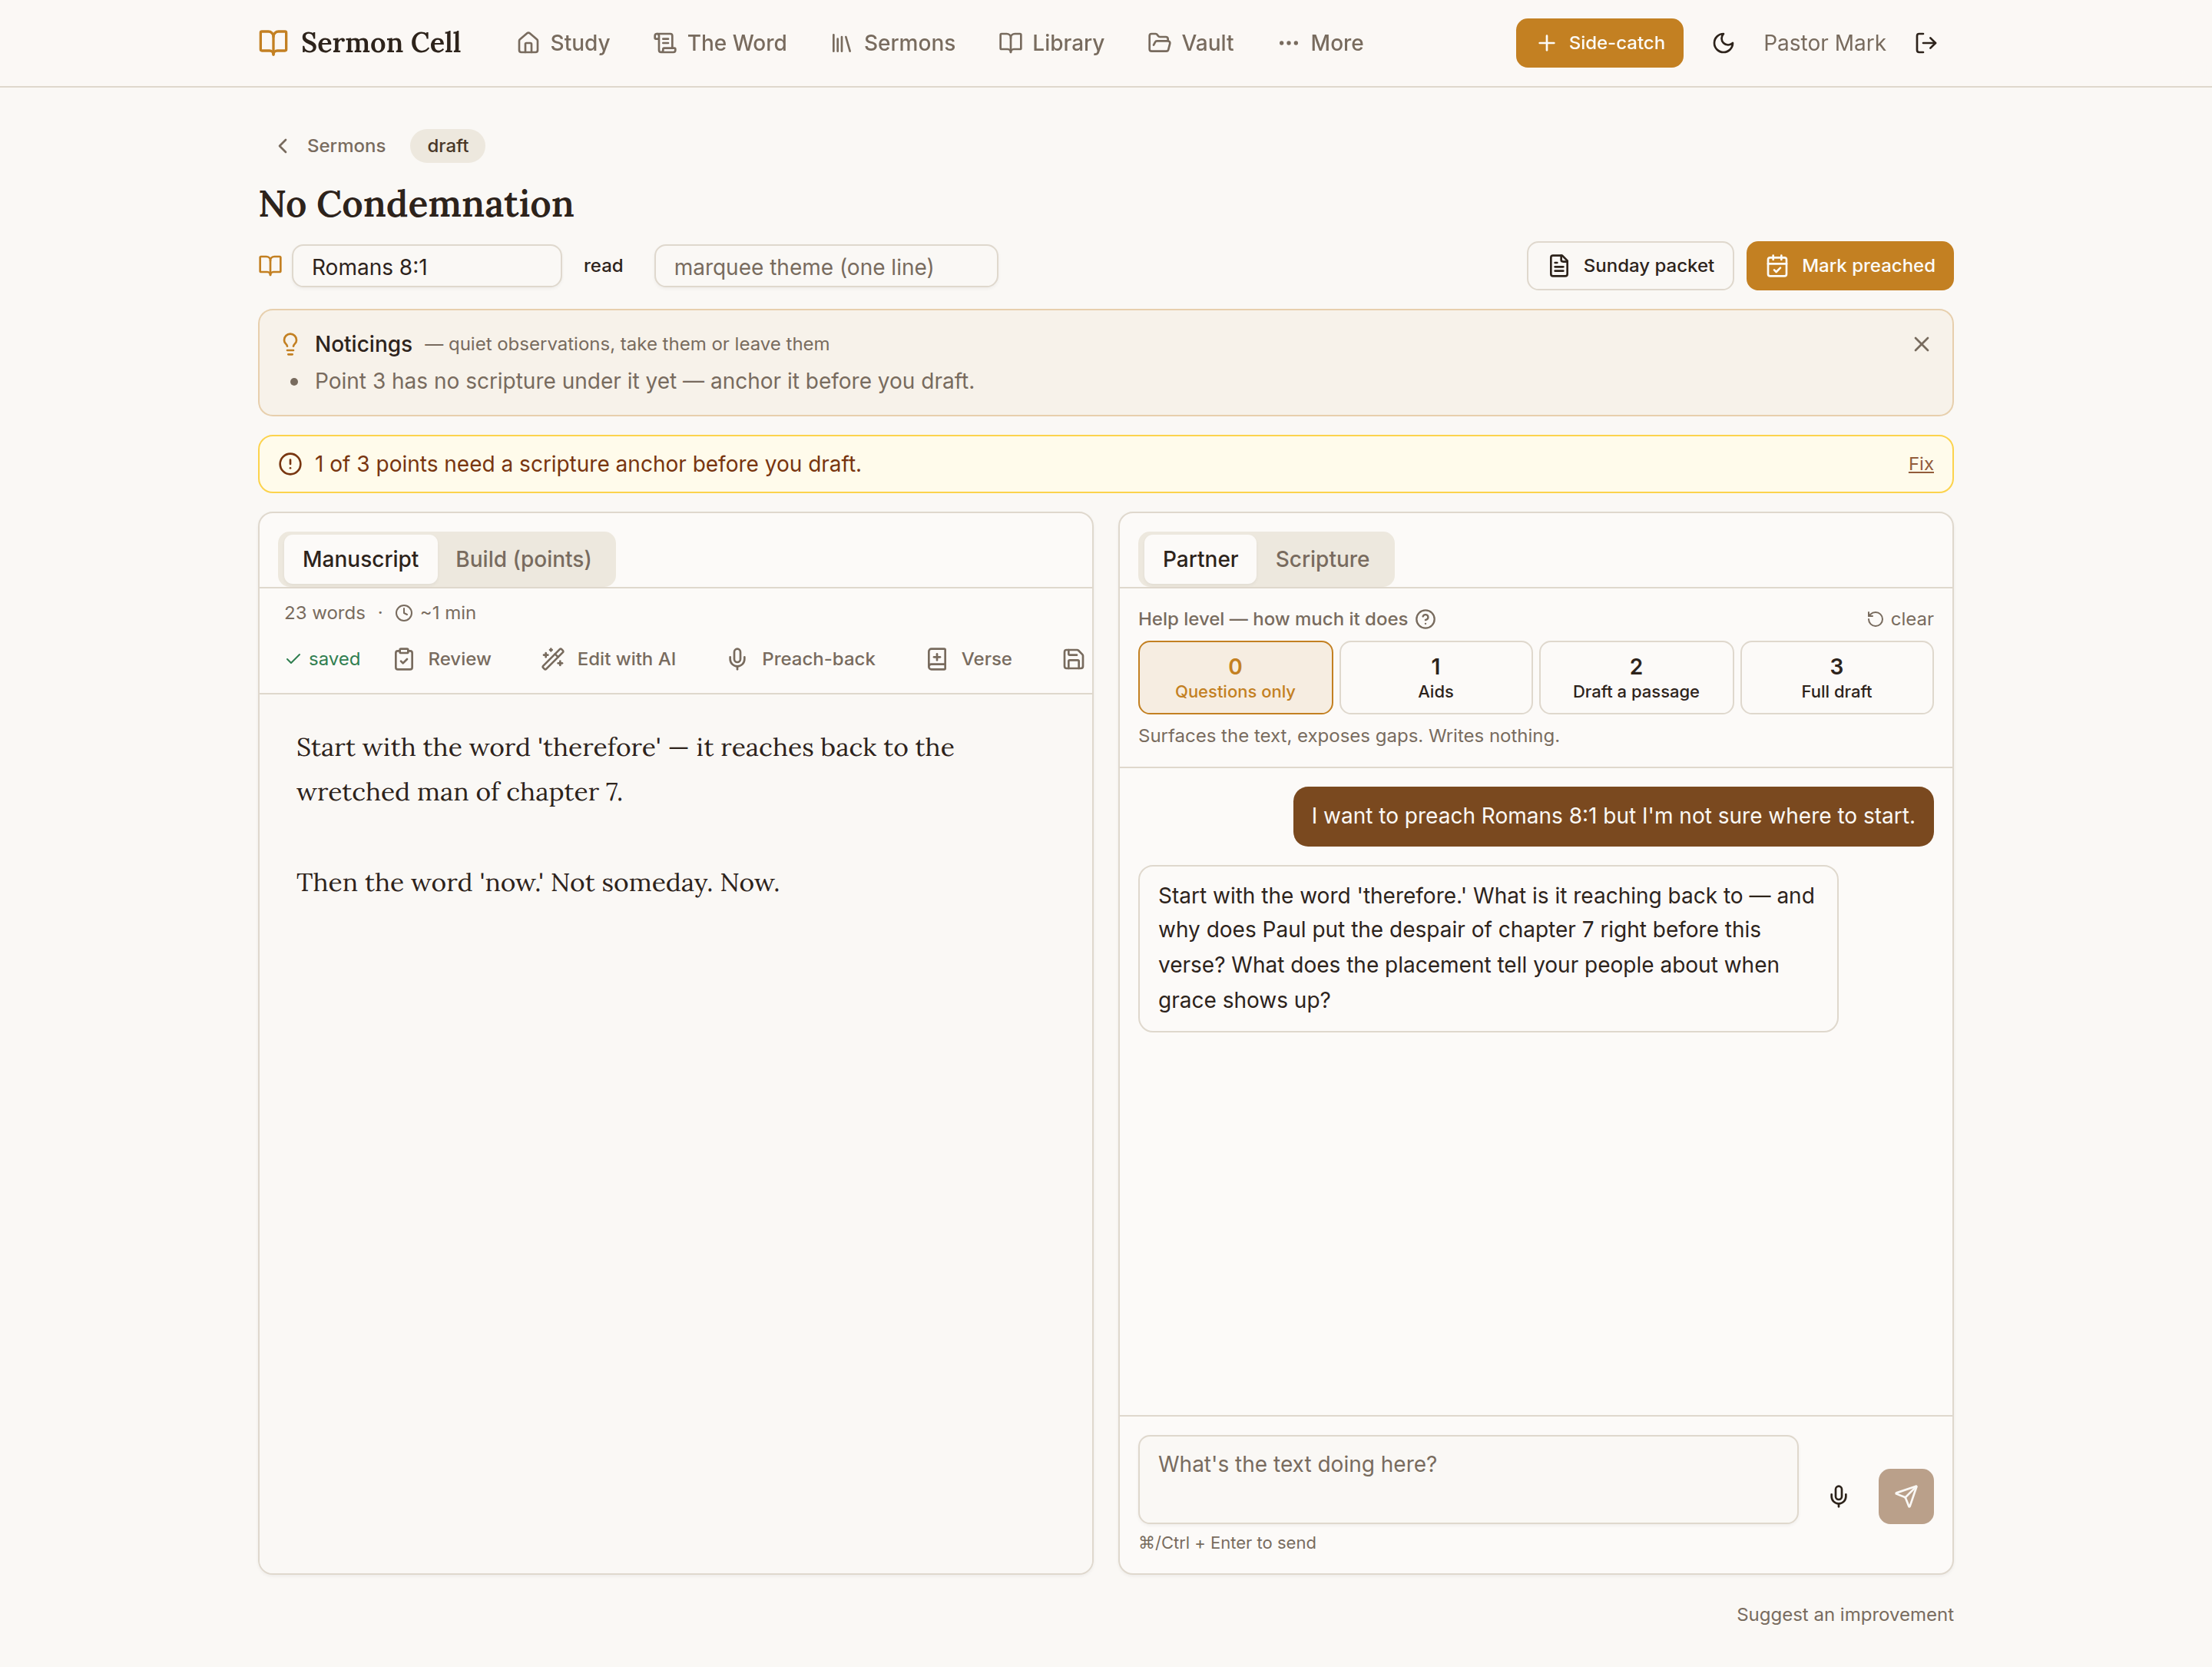Viewport: 2212px width, 1667px height.
Task: Click the No Condemnation sermon title
Action: tap(416, 204)
